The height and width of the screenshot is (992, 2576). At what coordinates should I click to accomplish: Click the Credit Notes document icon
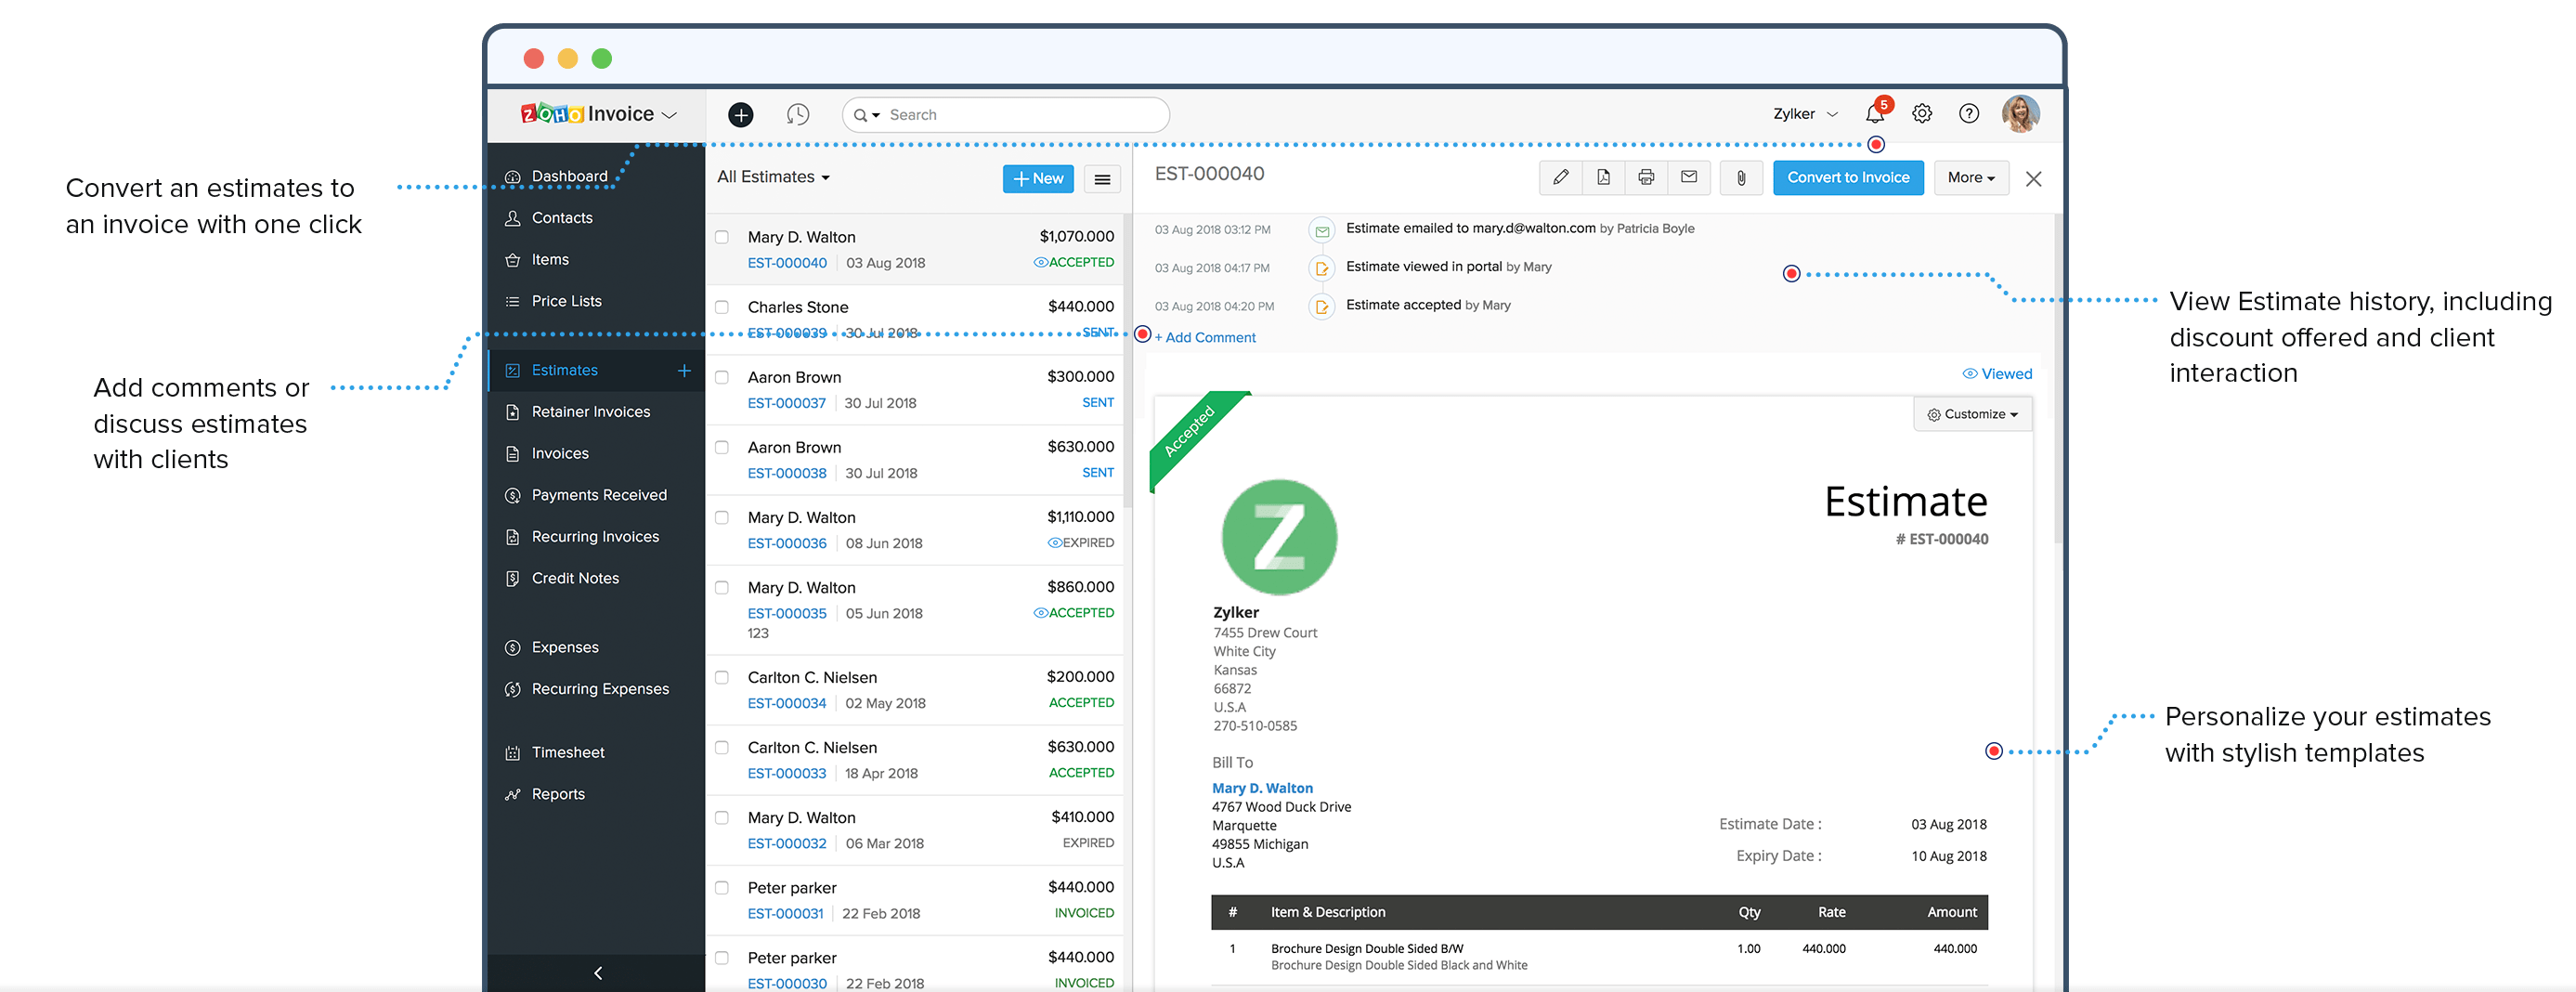[513, 579]
